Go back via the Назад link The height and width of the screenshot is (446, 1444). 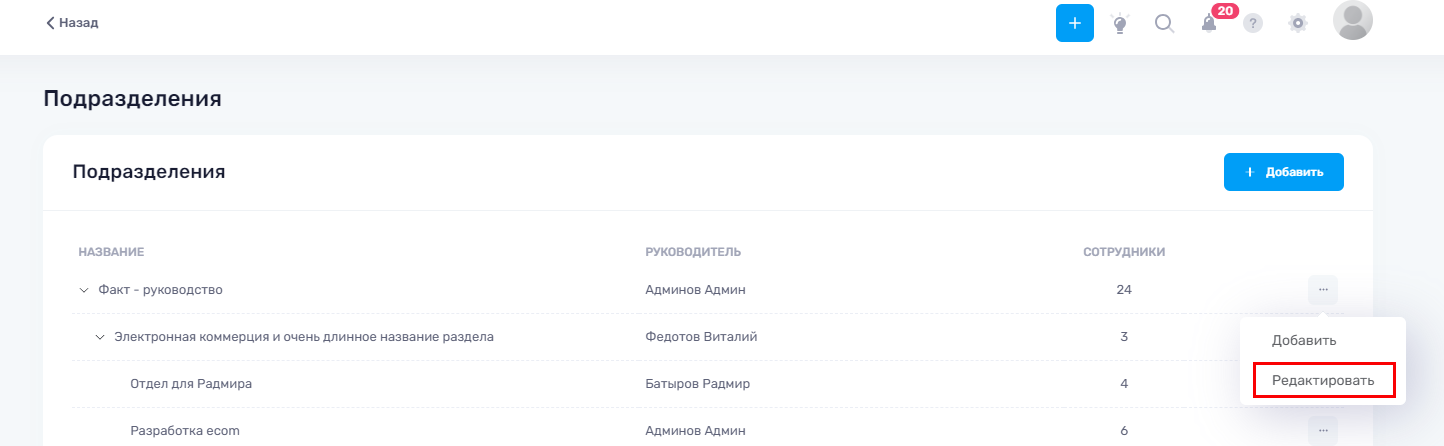(x=72, y=22)
